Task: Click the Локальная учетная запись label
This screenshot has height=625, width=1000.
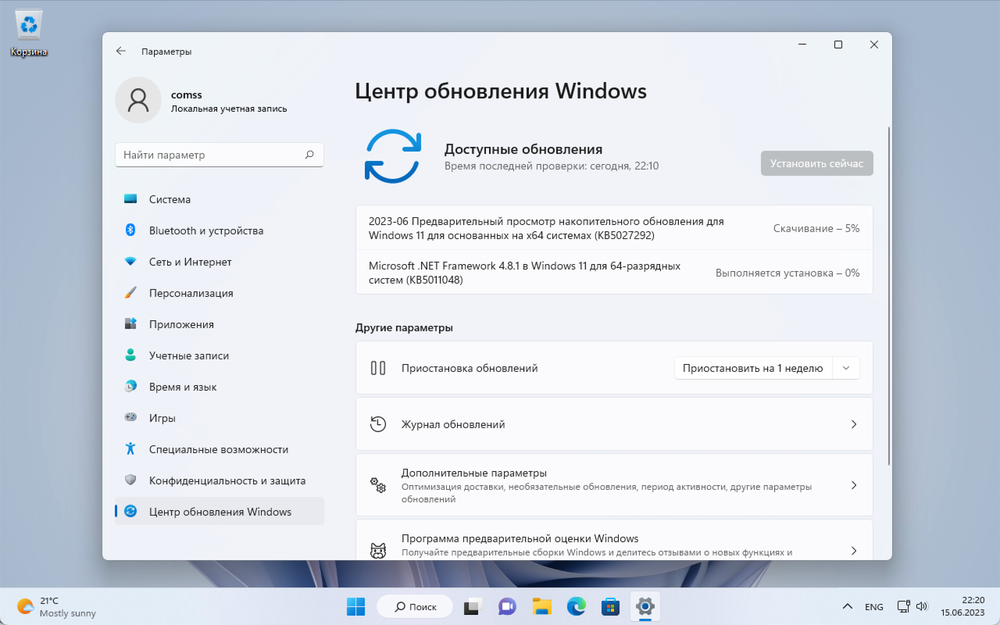Action: pos(229,109)
